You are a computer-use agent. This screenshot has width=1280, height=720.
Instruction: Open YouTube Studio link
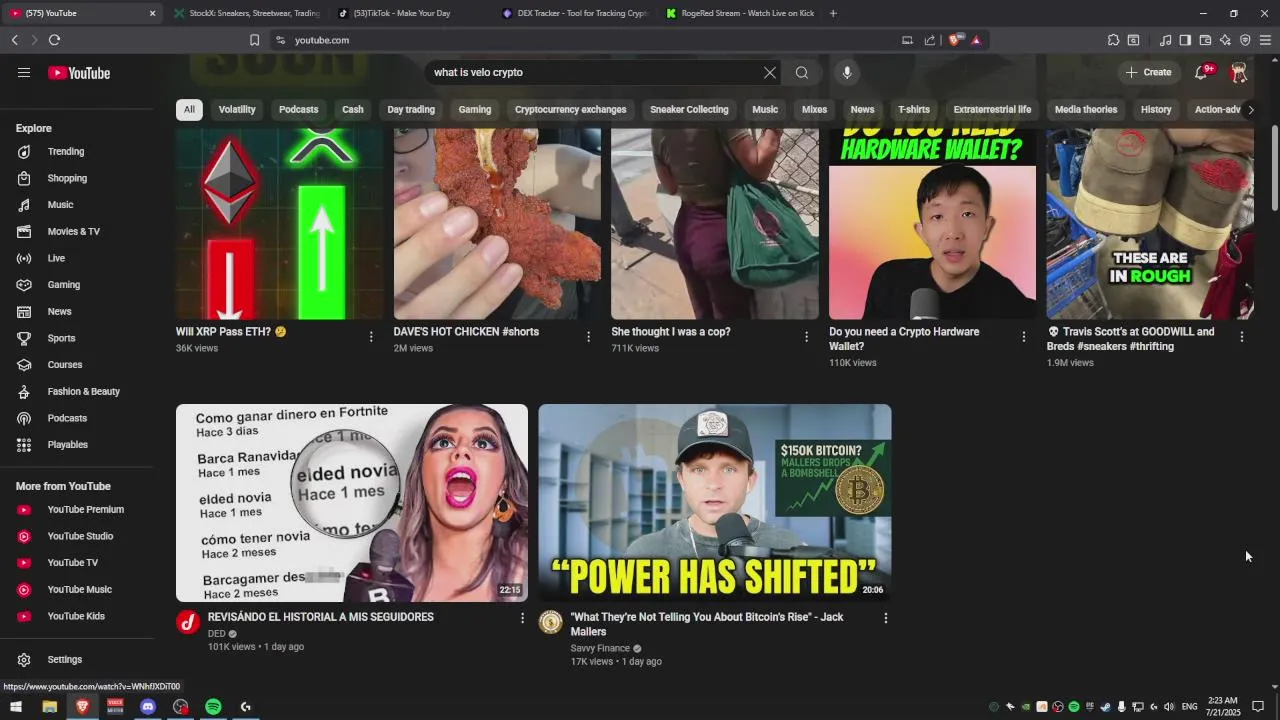pyautogui.click(x=80, y=536)
